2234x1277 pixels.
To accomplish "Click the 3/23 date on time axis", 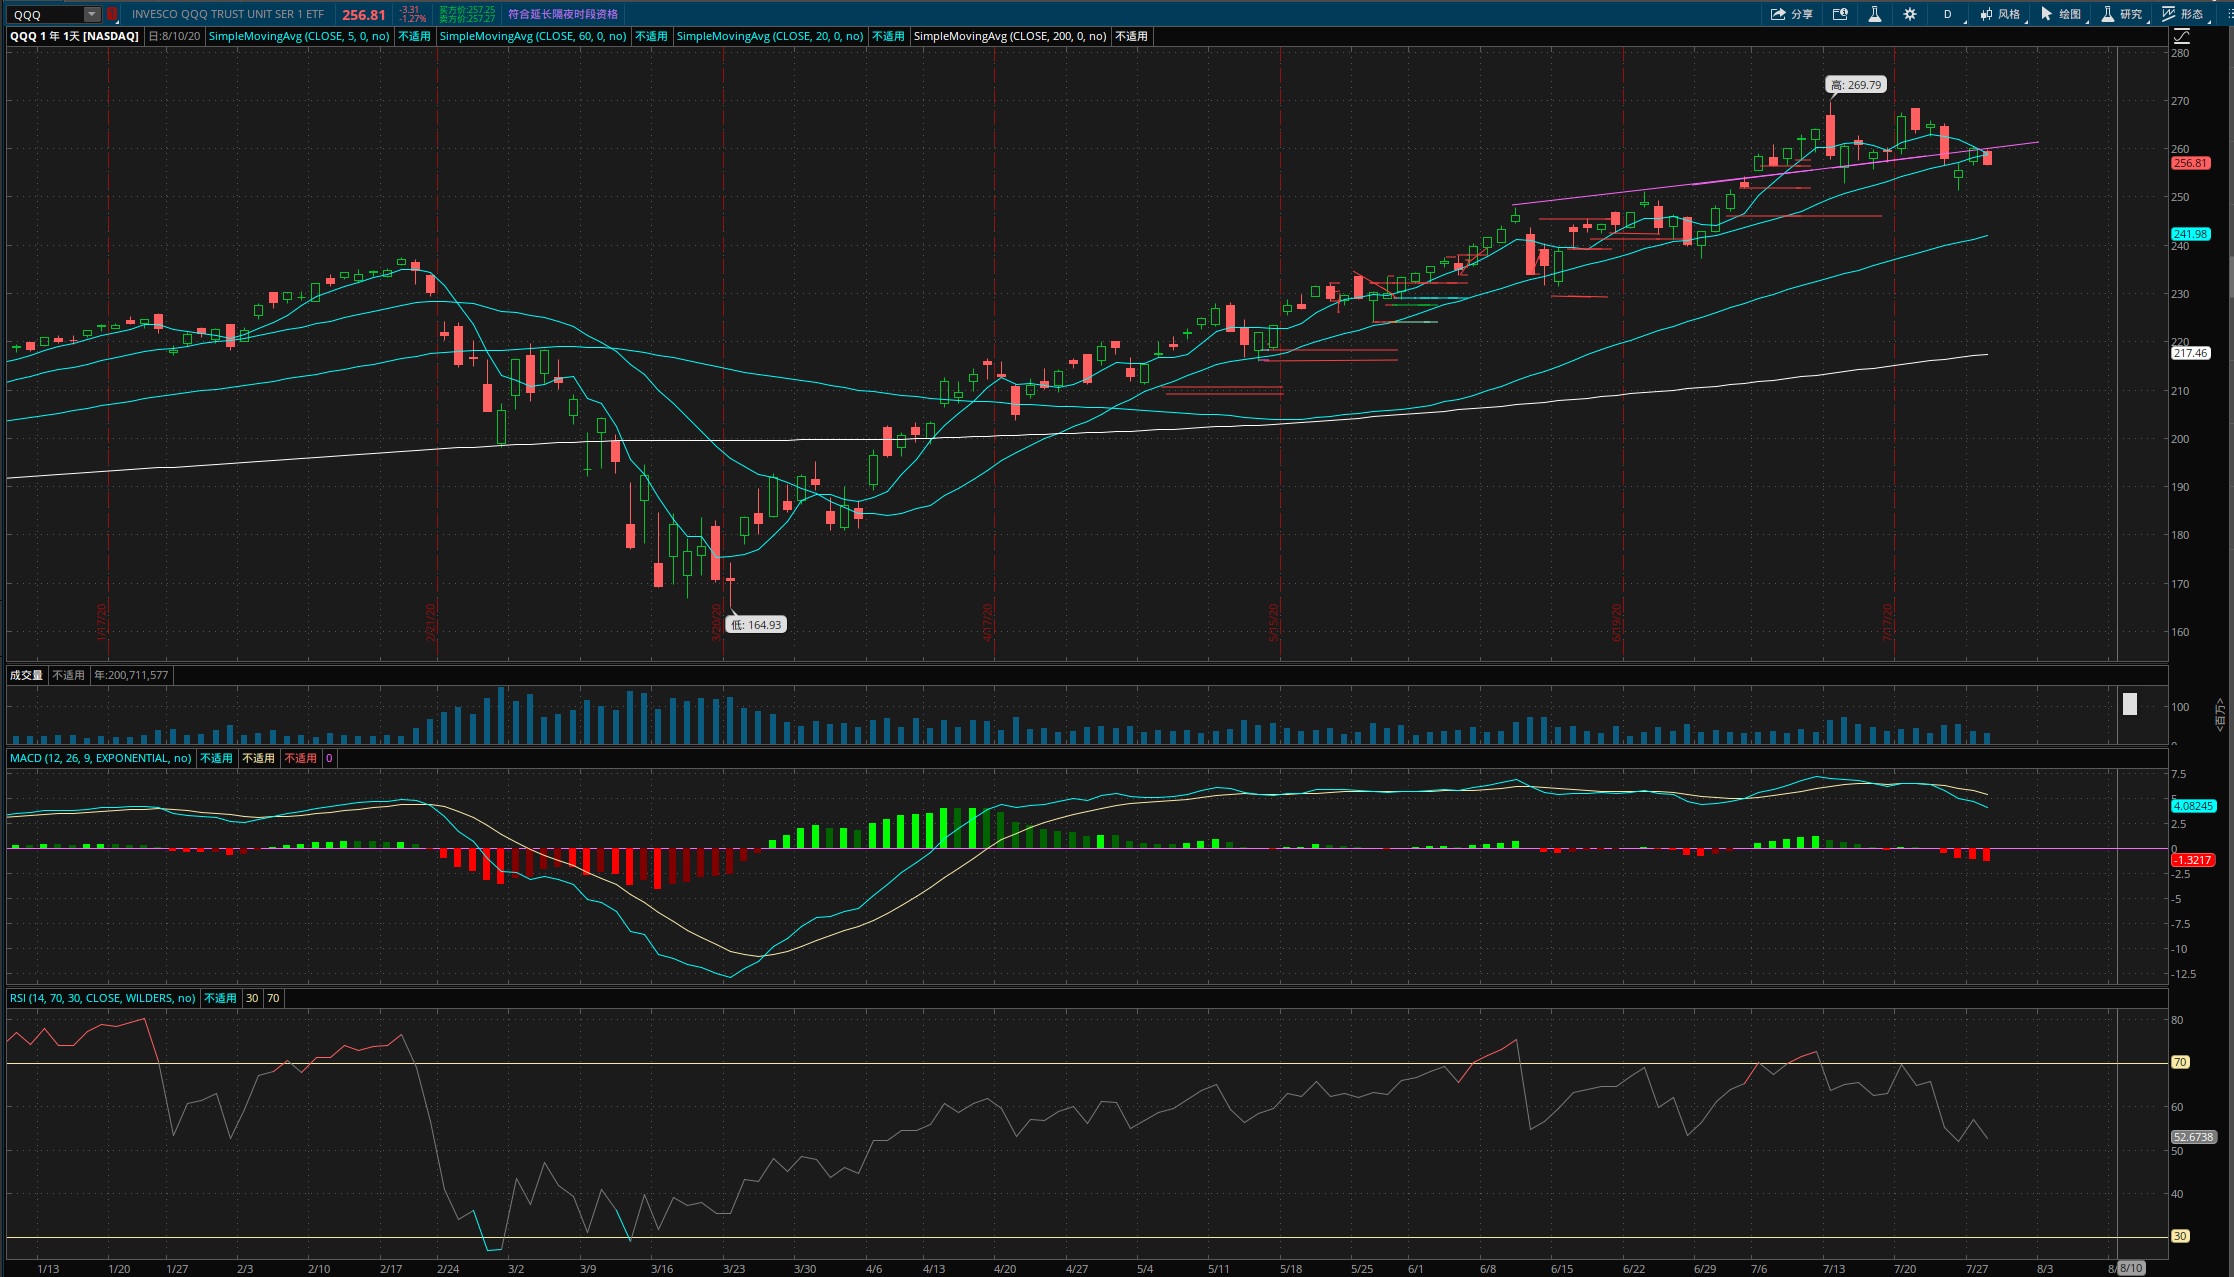I will pos(734,1269).
